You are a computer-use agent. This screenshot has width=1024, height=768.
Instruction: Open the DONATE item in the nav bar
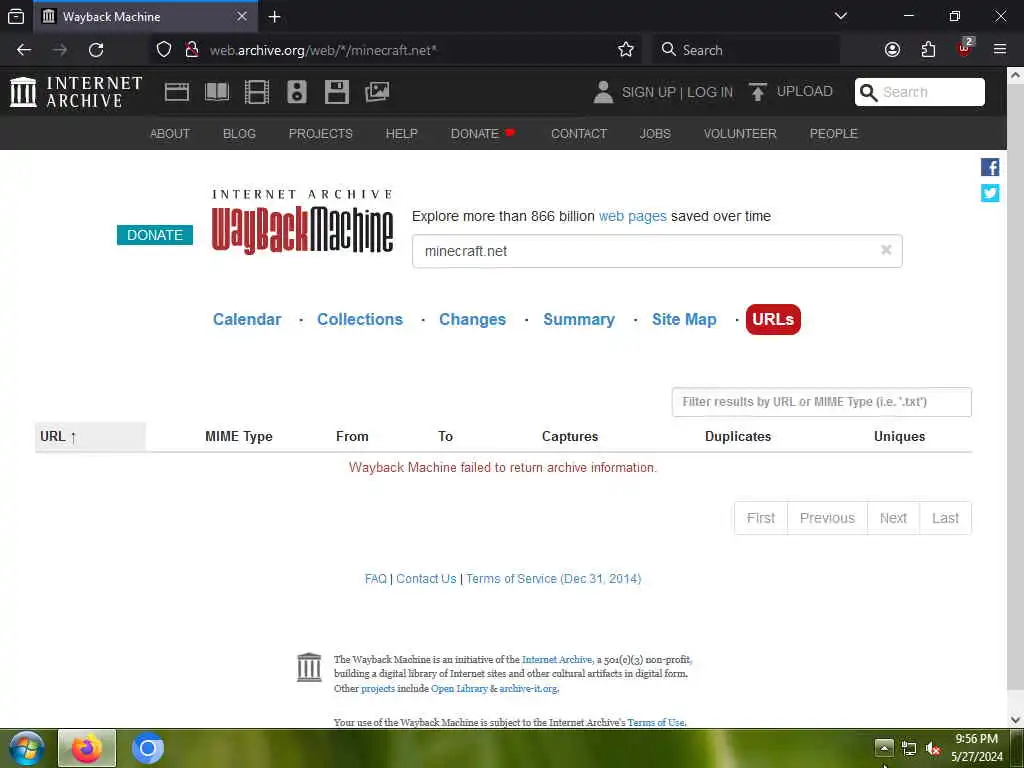tap(483, 133)
